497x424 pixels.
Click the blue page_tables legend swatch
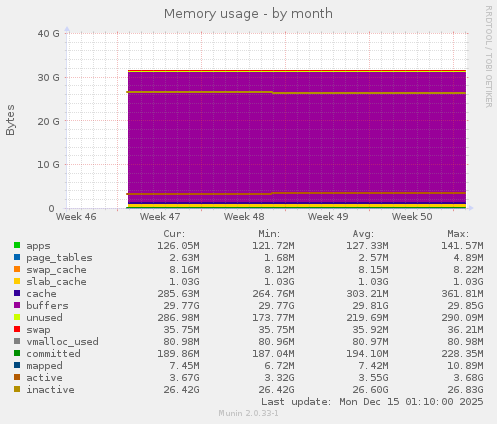click(17, 257)
